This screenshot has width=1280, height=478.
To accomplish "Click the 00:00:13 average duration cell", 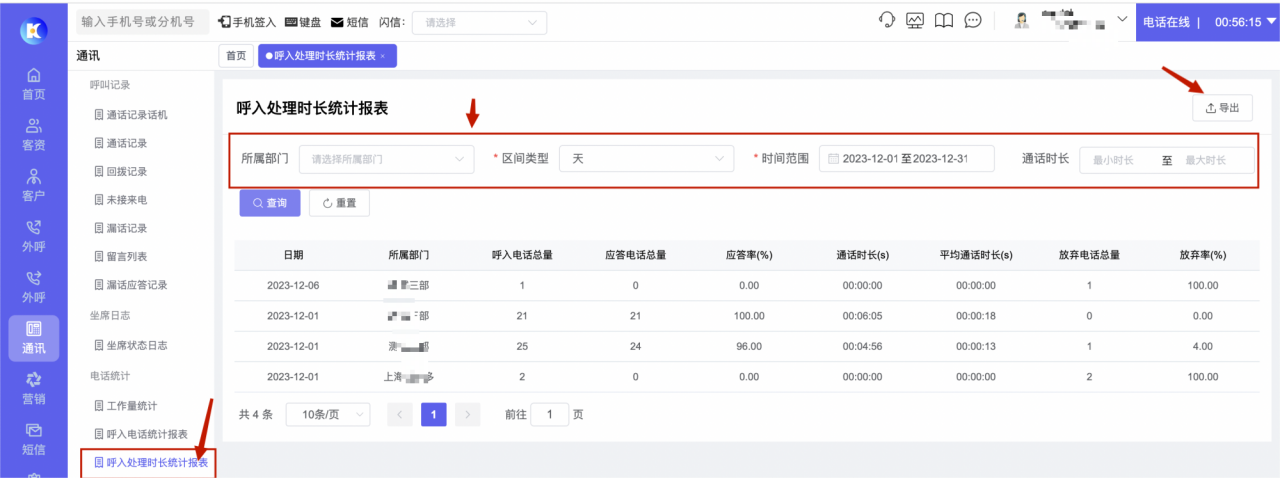I will click(x=976, y=346).
